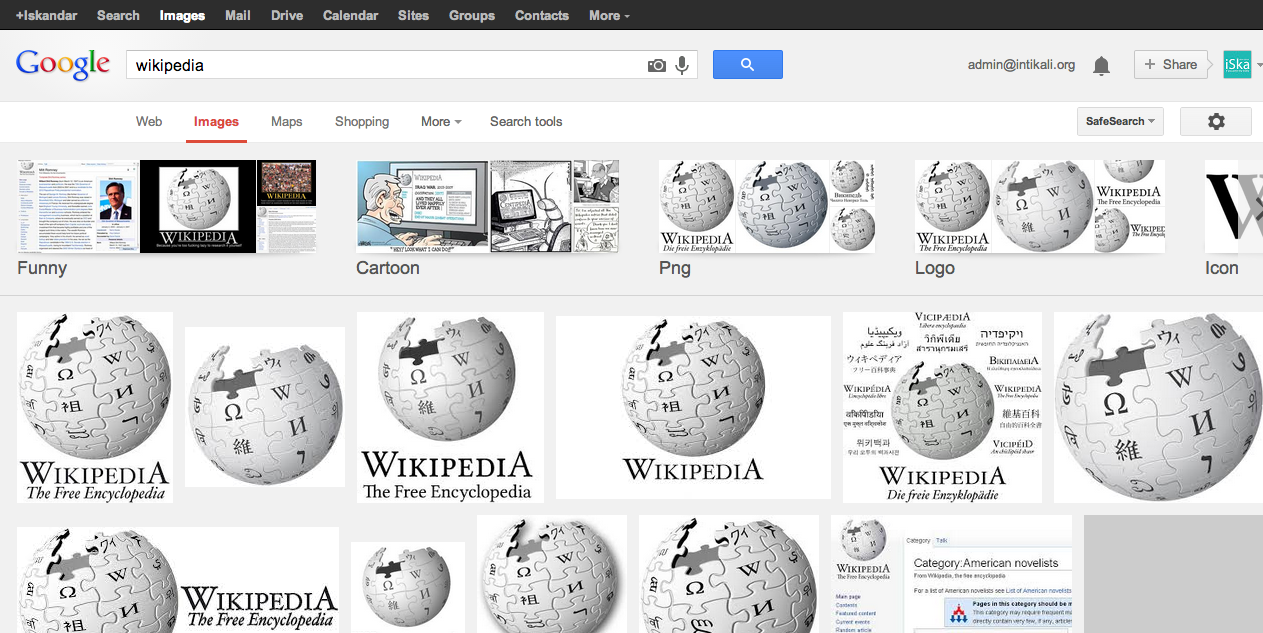
Task: Expand More in the black top bar
Action: pos(609,15)
